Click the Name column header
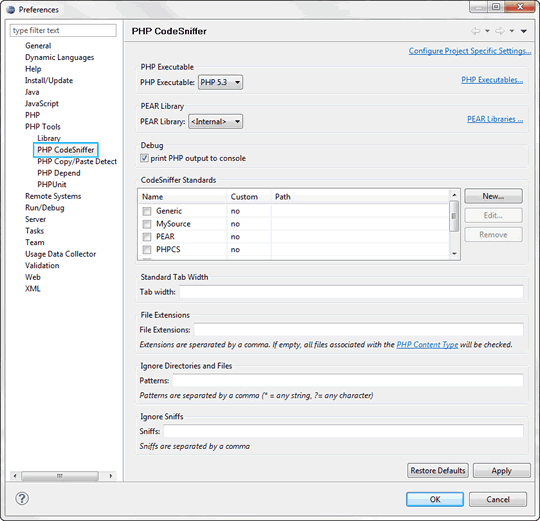Image resolution: width=540 pixels, height=521 pixels. click(x=183, y=197)
